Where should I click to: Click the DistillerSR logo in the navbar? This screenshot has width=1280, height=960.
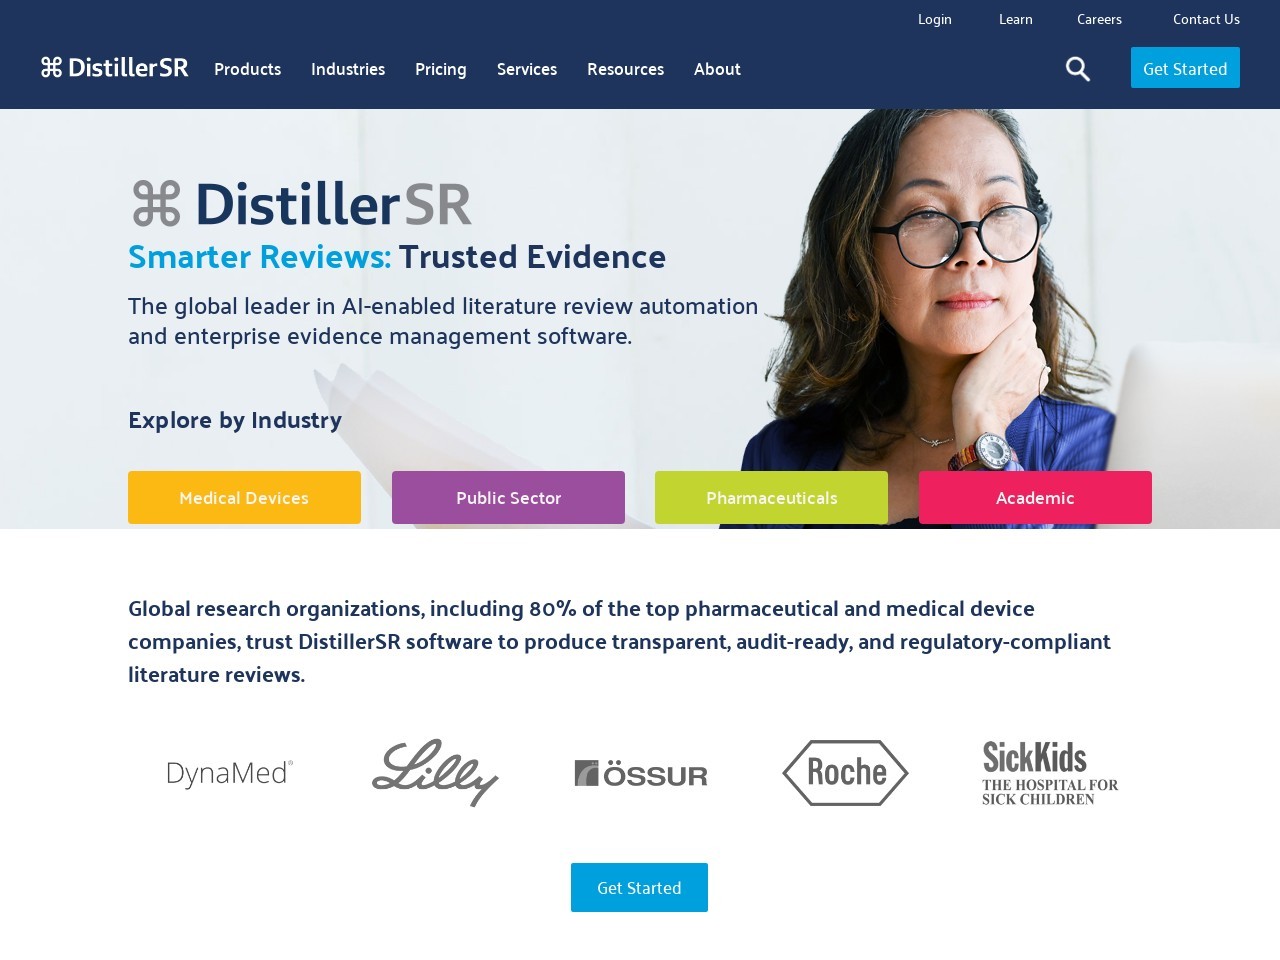point(114,68)
